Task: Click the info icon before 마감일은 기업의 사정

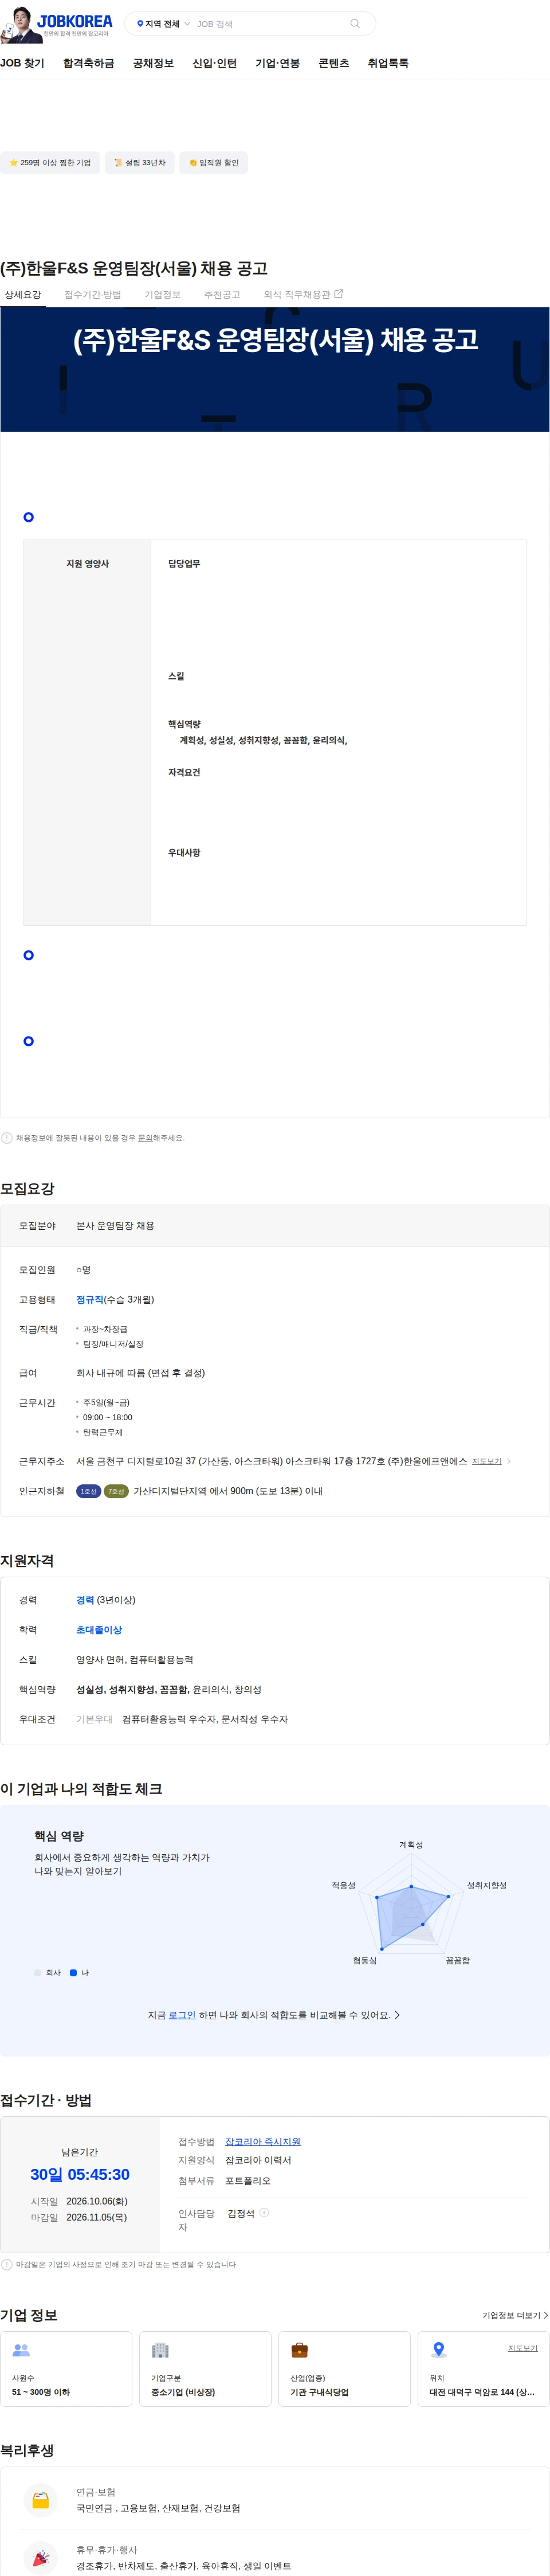Action: coord(7,2264)
